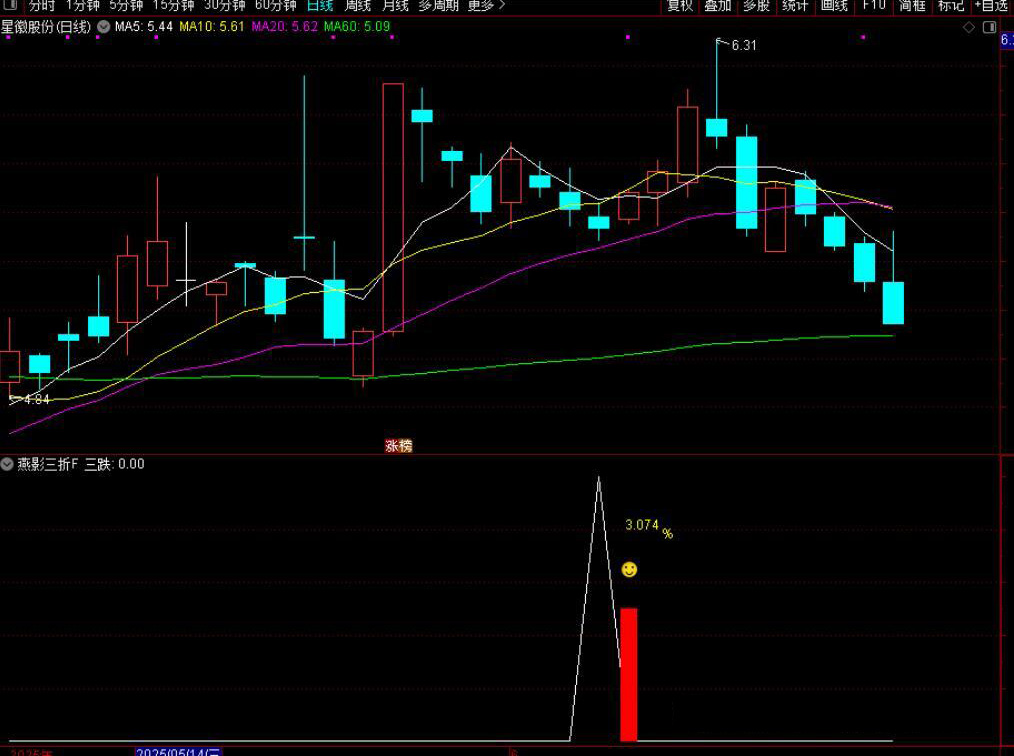Open MA indicator settings circle icon
1014x756 pixels.
[103, 27]
